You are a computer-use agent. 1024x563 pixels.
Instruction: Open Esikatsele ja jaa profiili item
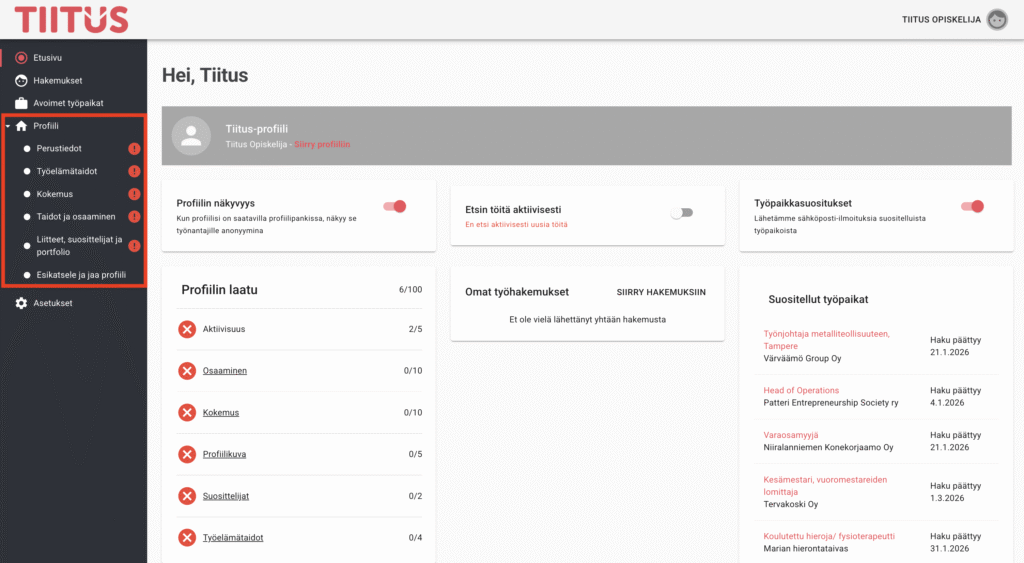click(x=81, y=275)
